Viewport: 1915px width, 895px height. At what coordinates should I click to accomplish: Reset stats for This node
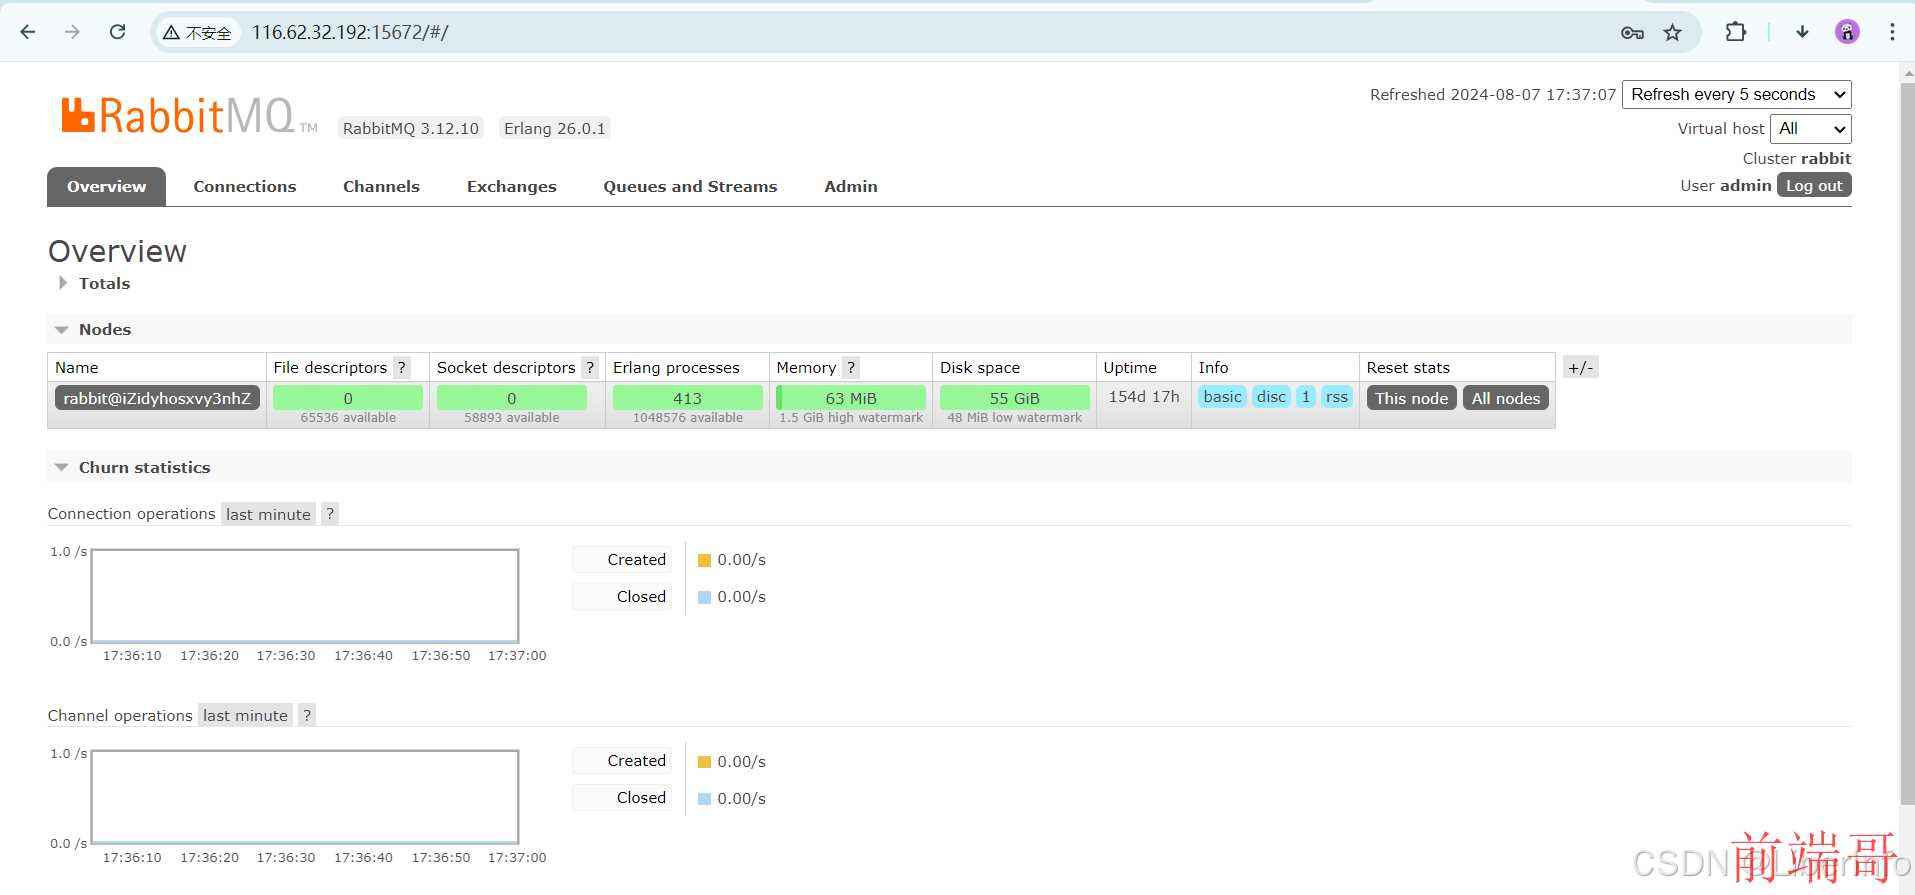coord(1411,398)
